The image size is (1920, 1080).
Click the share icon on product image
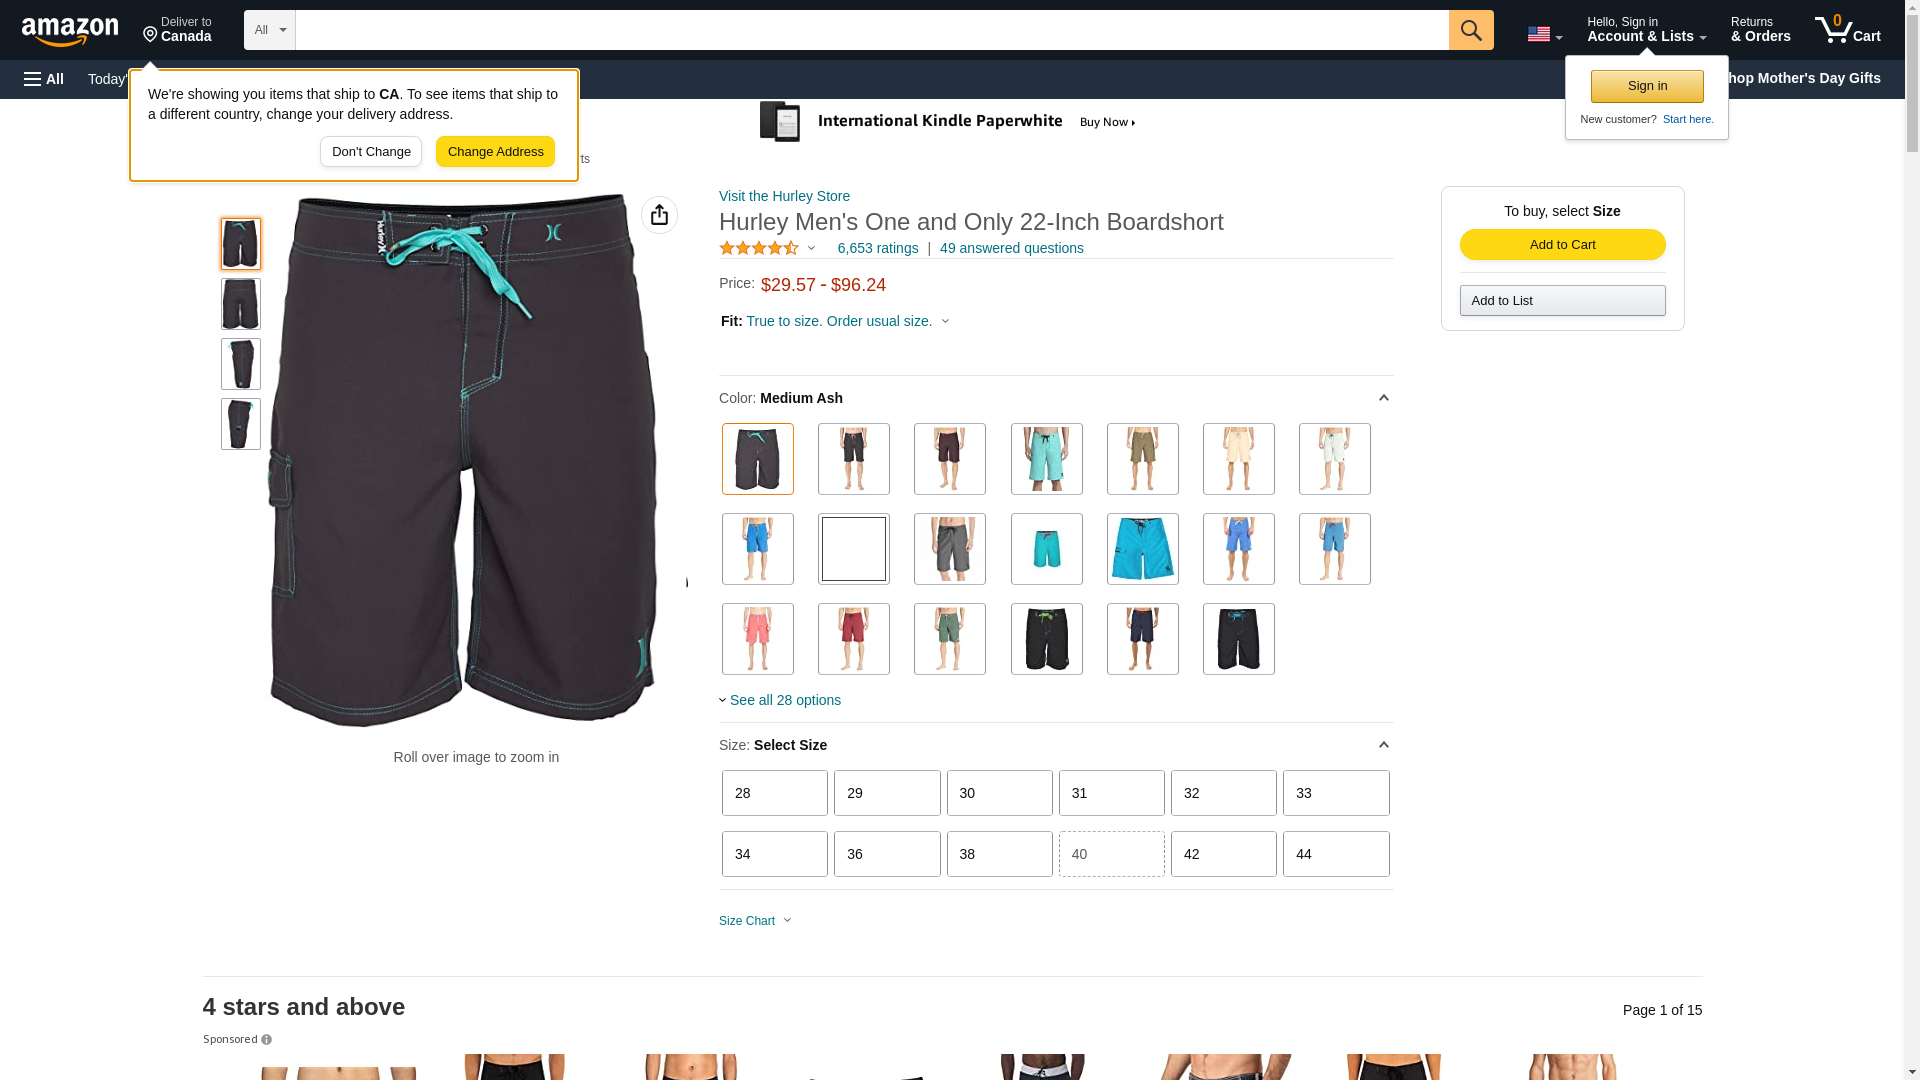659,215
